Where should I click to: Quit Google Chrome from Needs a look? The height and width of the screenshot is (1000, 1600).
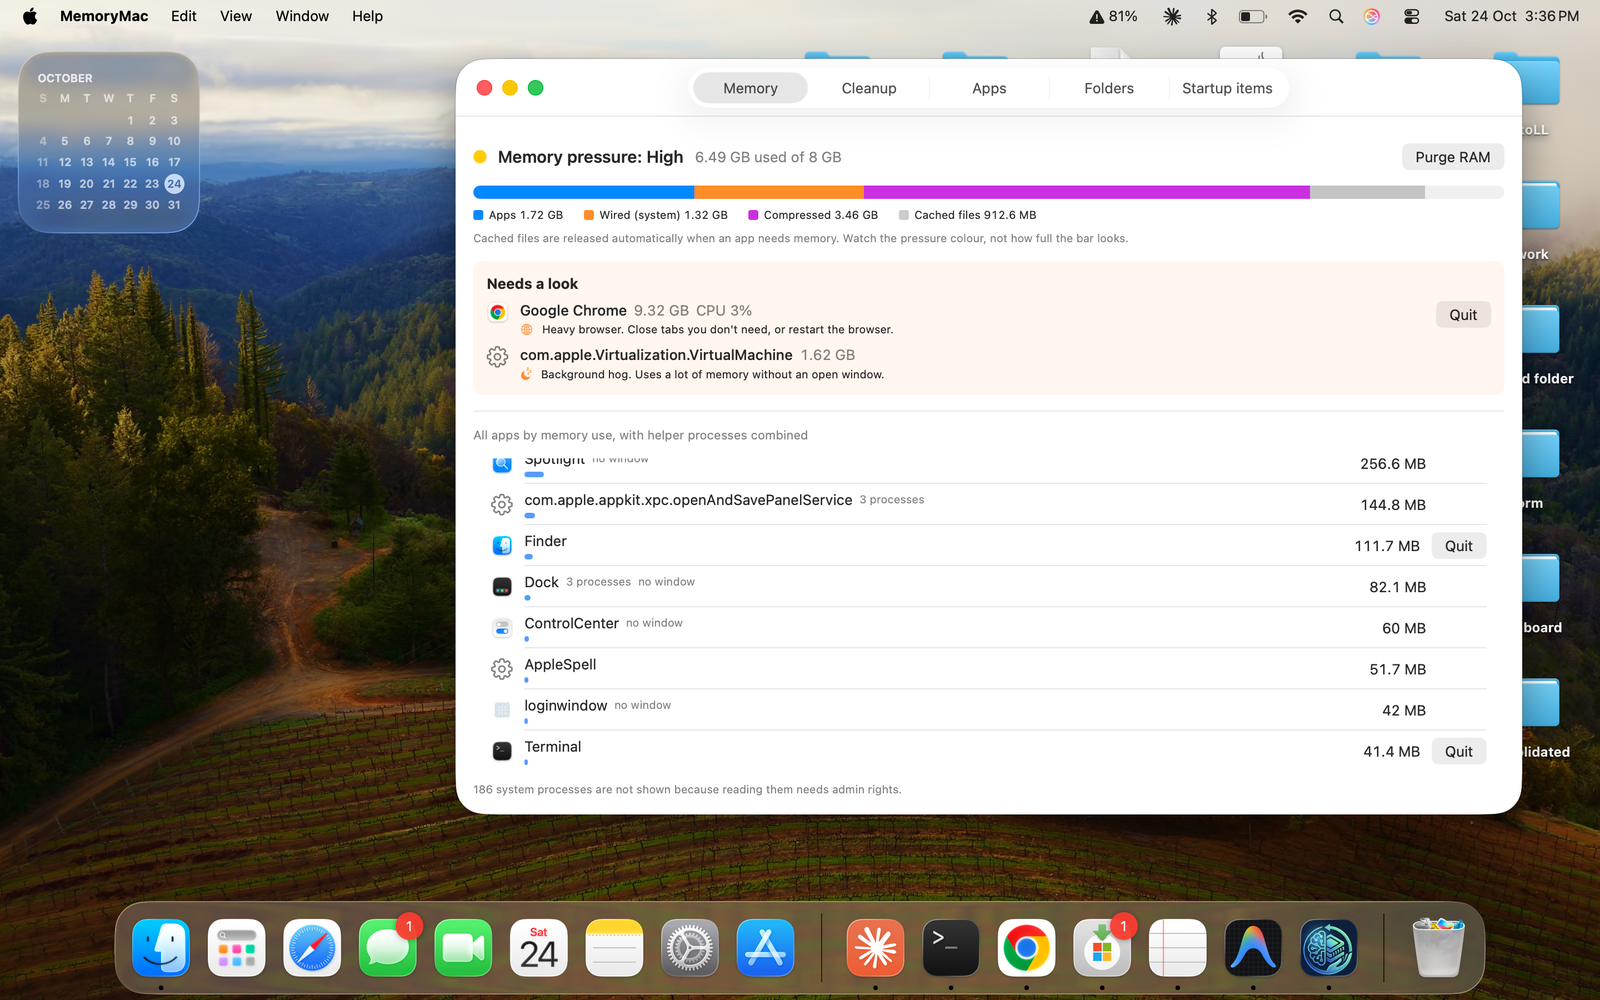pos(1463,315)
